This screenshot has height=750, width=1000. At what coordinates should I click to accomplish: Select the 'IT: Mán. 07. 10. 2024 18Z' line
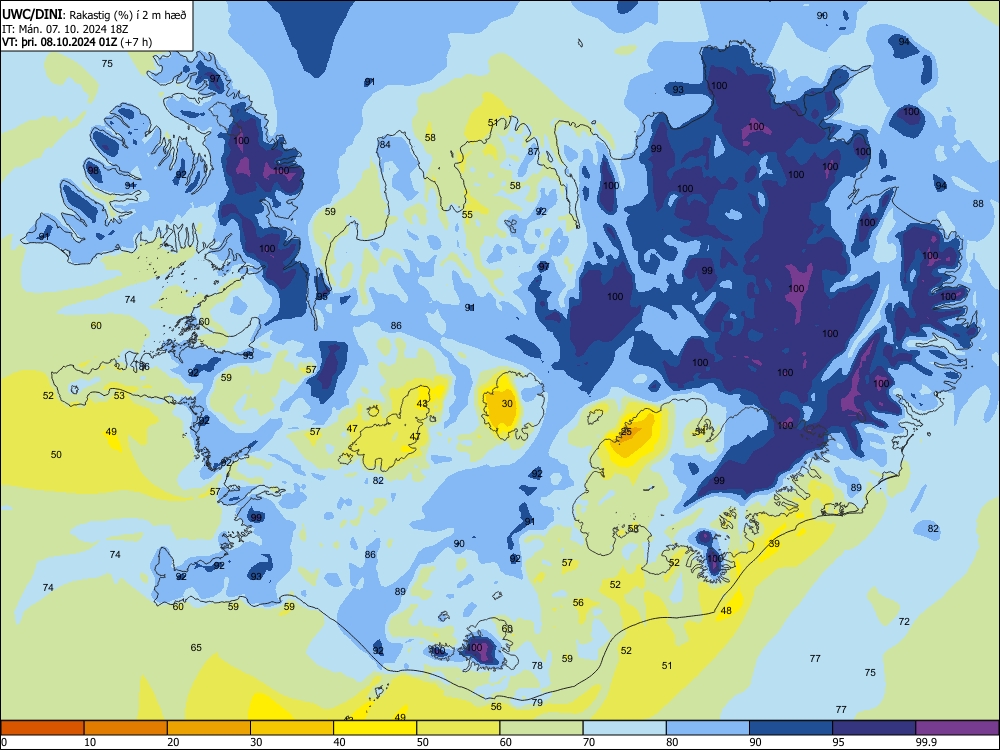pyautogui.click(x=63, y=29)
